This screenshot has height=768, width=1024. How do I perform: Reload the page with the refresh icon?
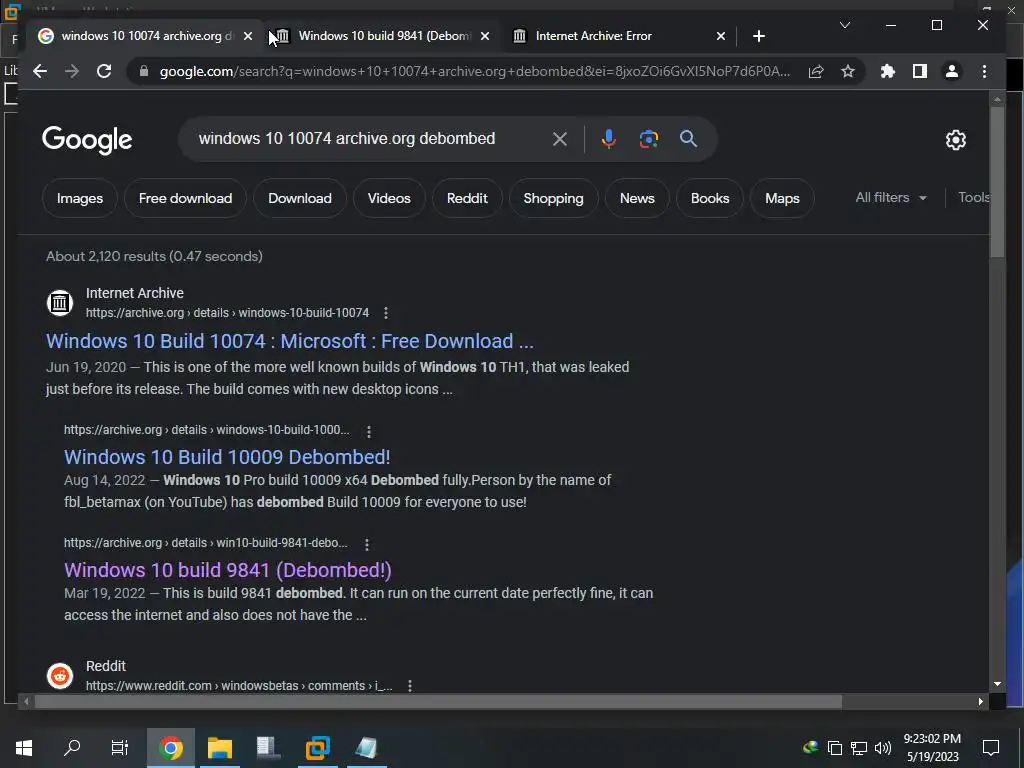point(104,71)
